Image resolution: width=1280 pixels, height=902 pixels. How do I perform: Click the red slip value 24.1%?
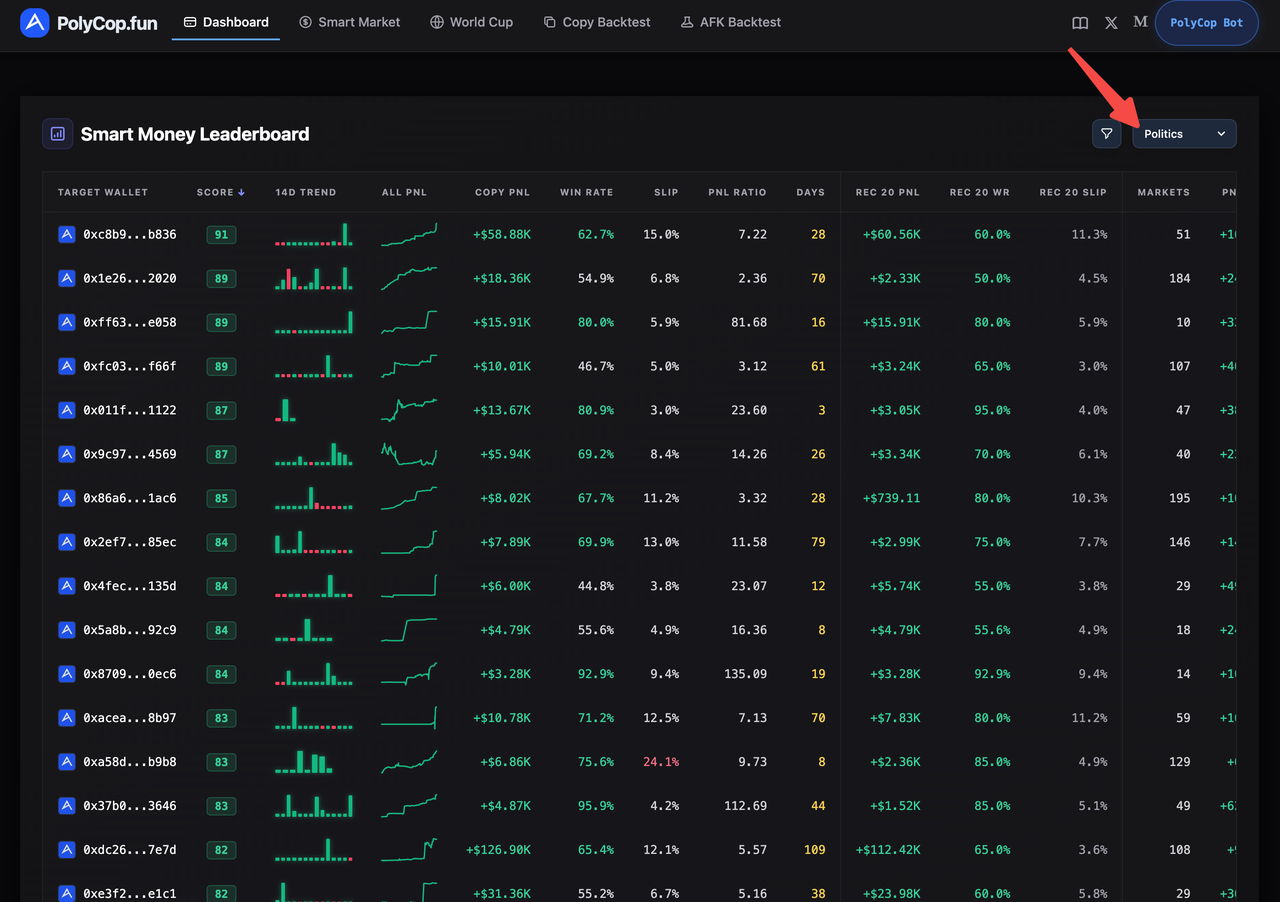coord(661,762)
